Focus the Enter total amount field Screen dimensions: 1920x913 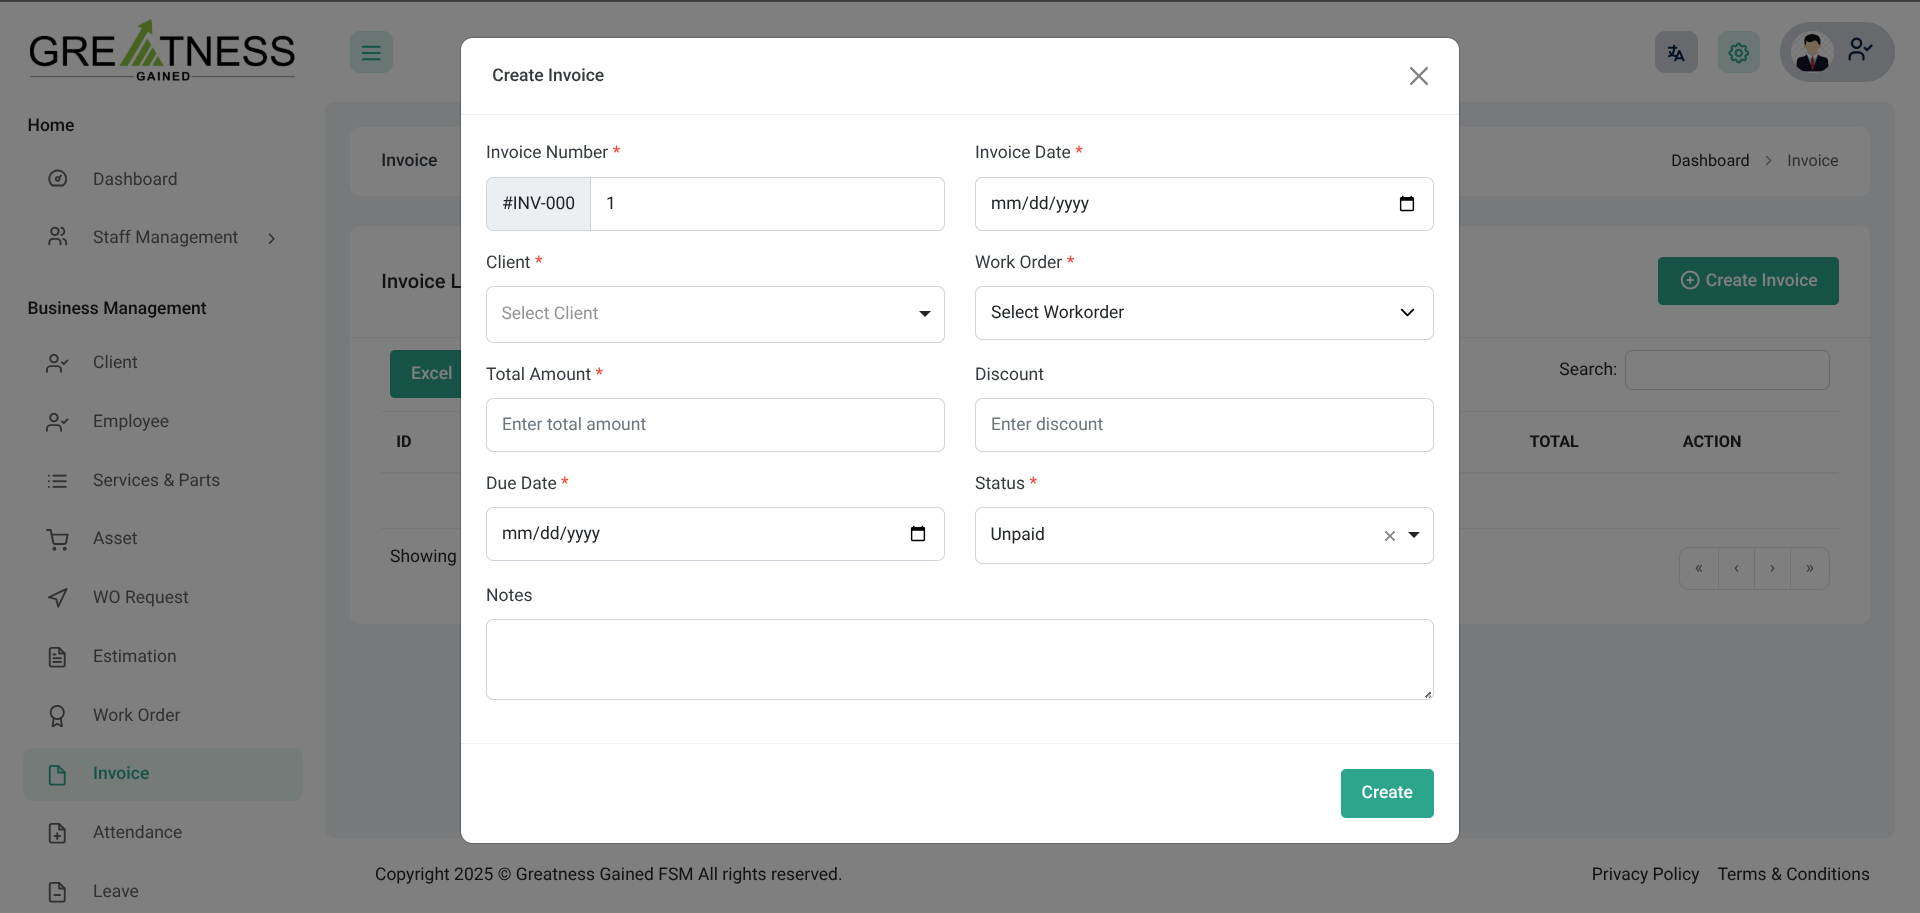[x=714, y=425]
